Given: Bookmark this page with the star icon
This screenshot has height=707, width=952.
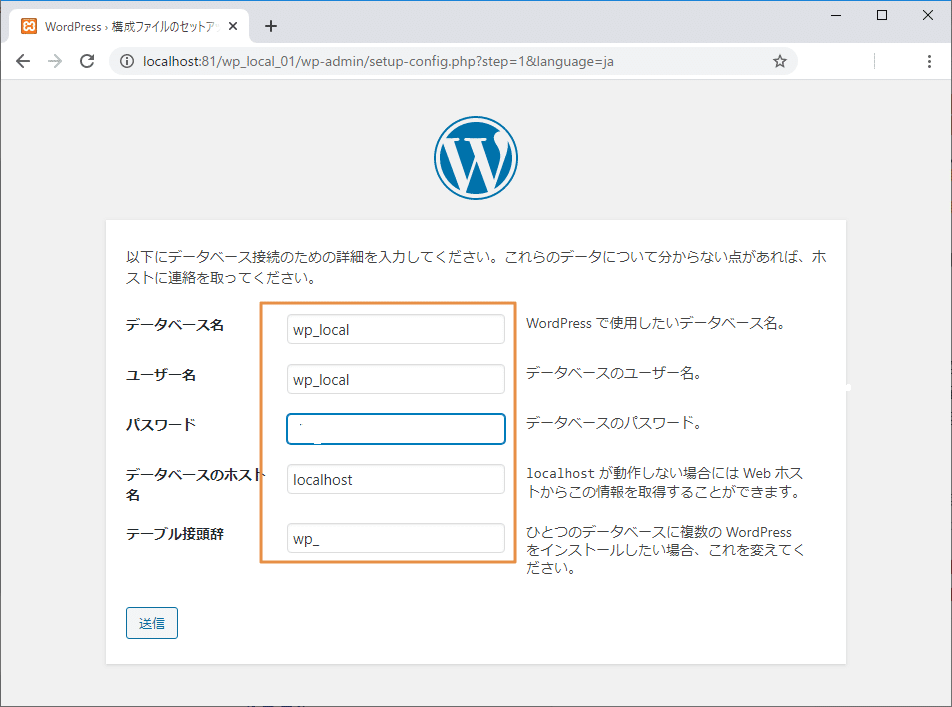Looking at the screenshot, I should 780,61.
